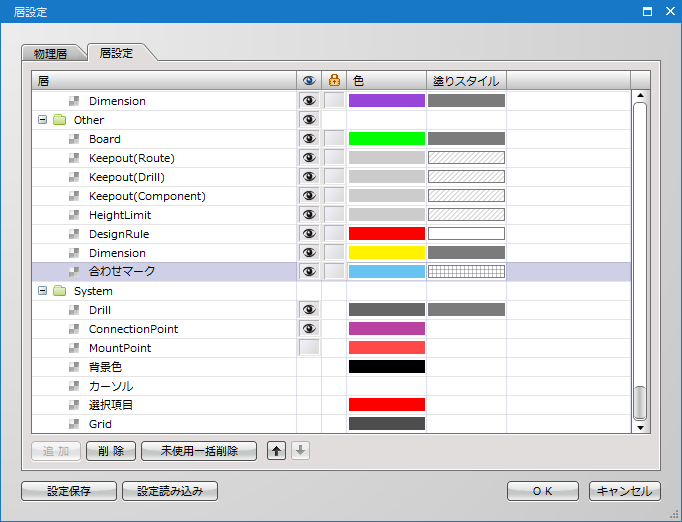Select the 層設定 tab
Viewport: 682px width, 522px height.
coord(116,53)
